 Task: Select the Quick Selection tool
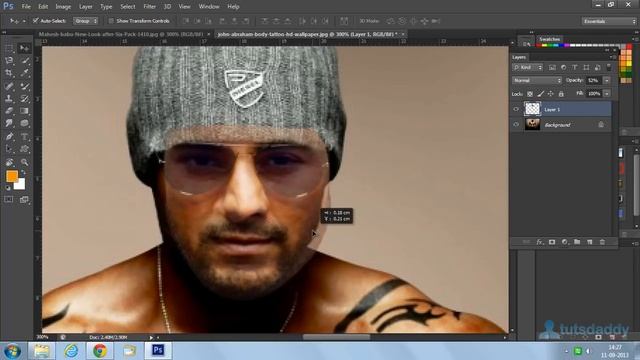tap(24, 61)
